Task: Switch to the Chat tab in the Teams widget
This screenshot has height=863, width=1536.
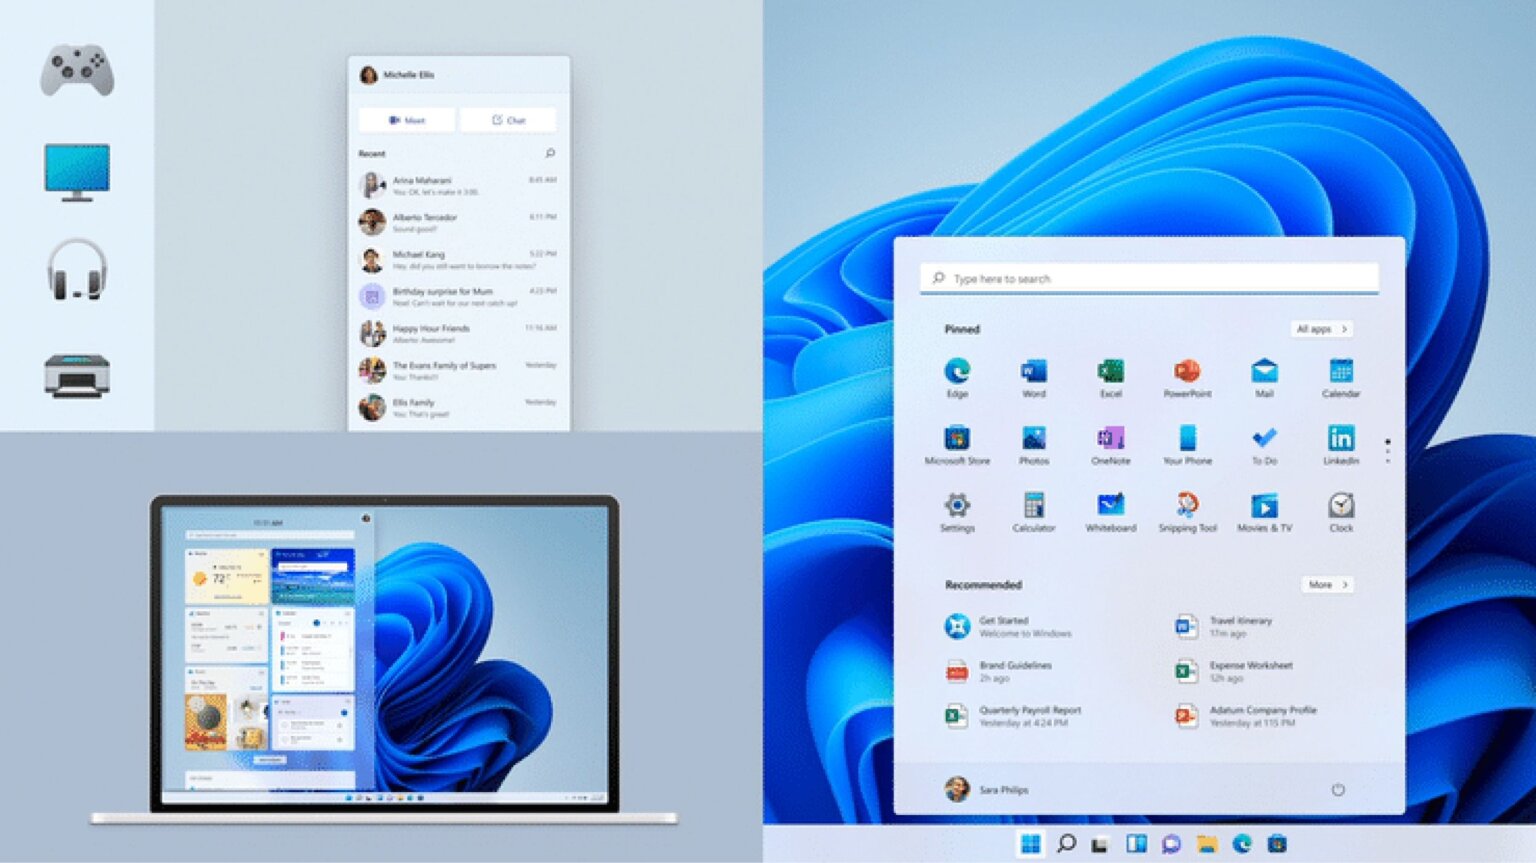Action: click(507, 119)
